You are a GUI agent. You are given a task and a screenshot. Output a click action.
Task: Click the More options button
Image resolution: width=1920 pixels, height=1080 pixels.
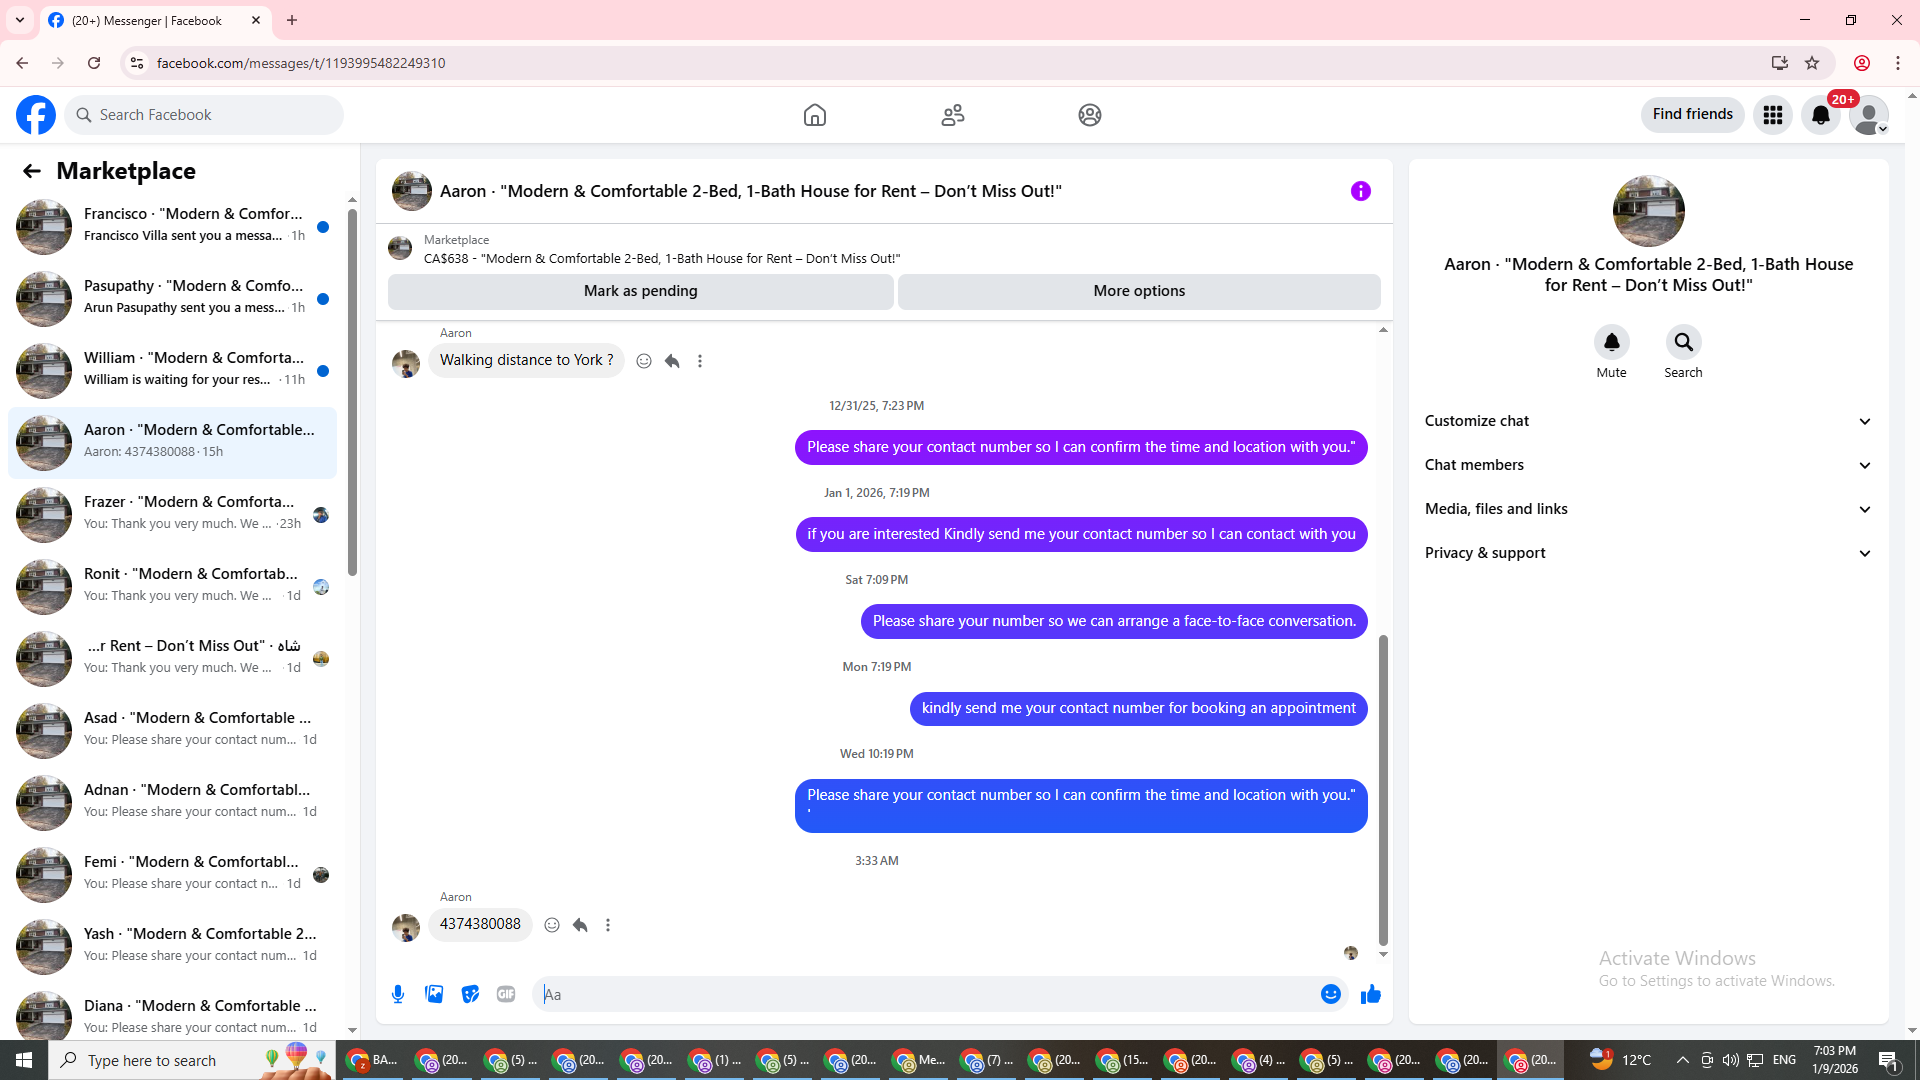click(1139, 291)
